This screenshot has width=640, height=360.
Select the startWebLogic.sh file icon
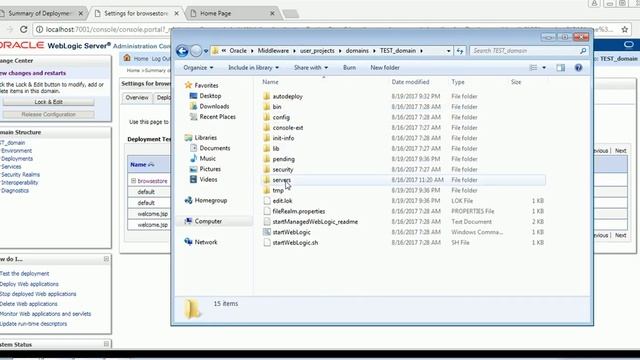267,242
